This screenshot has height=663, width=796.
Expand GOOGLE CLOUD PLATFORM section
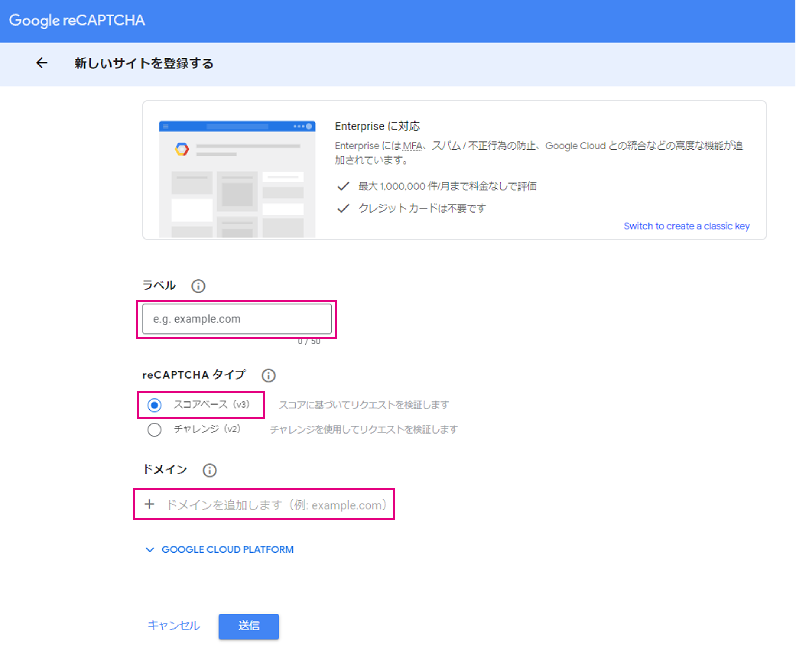[220, 549]
